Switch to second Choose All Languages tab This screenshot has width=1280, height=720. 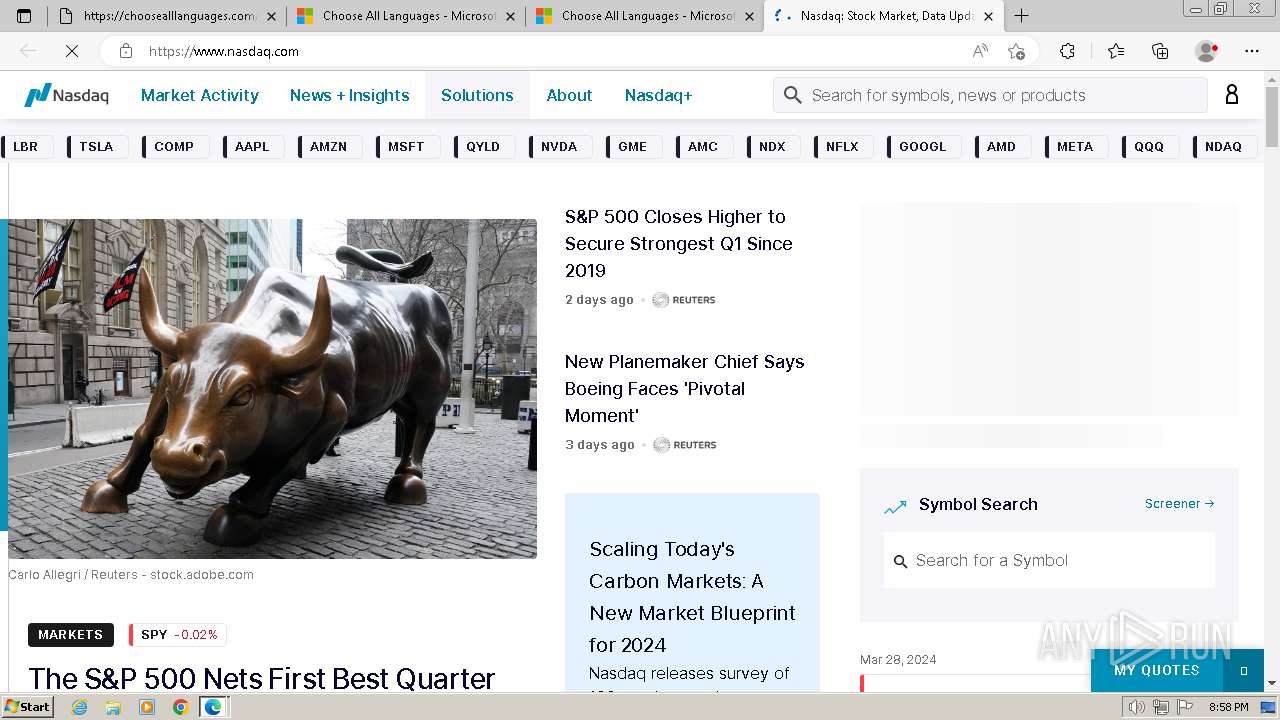pyautogui.click(x=406, y=16)
